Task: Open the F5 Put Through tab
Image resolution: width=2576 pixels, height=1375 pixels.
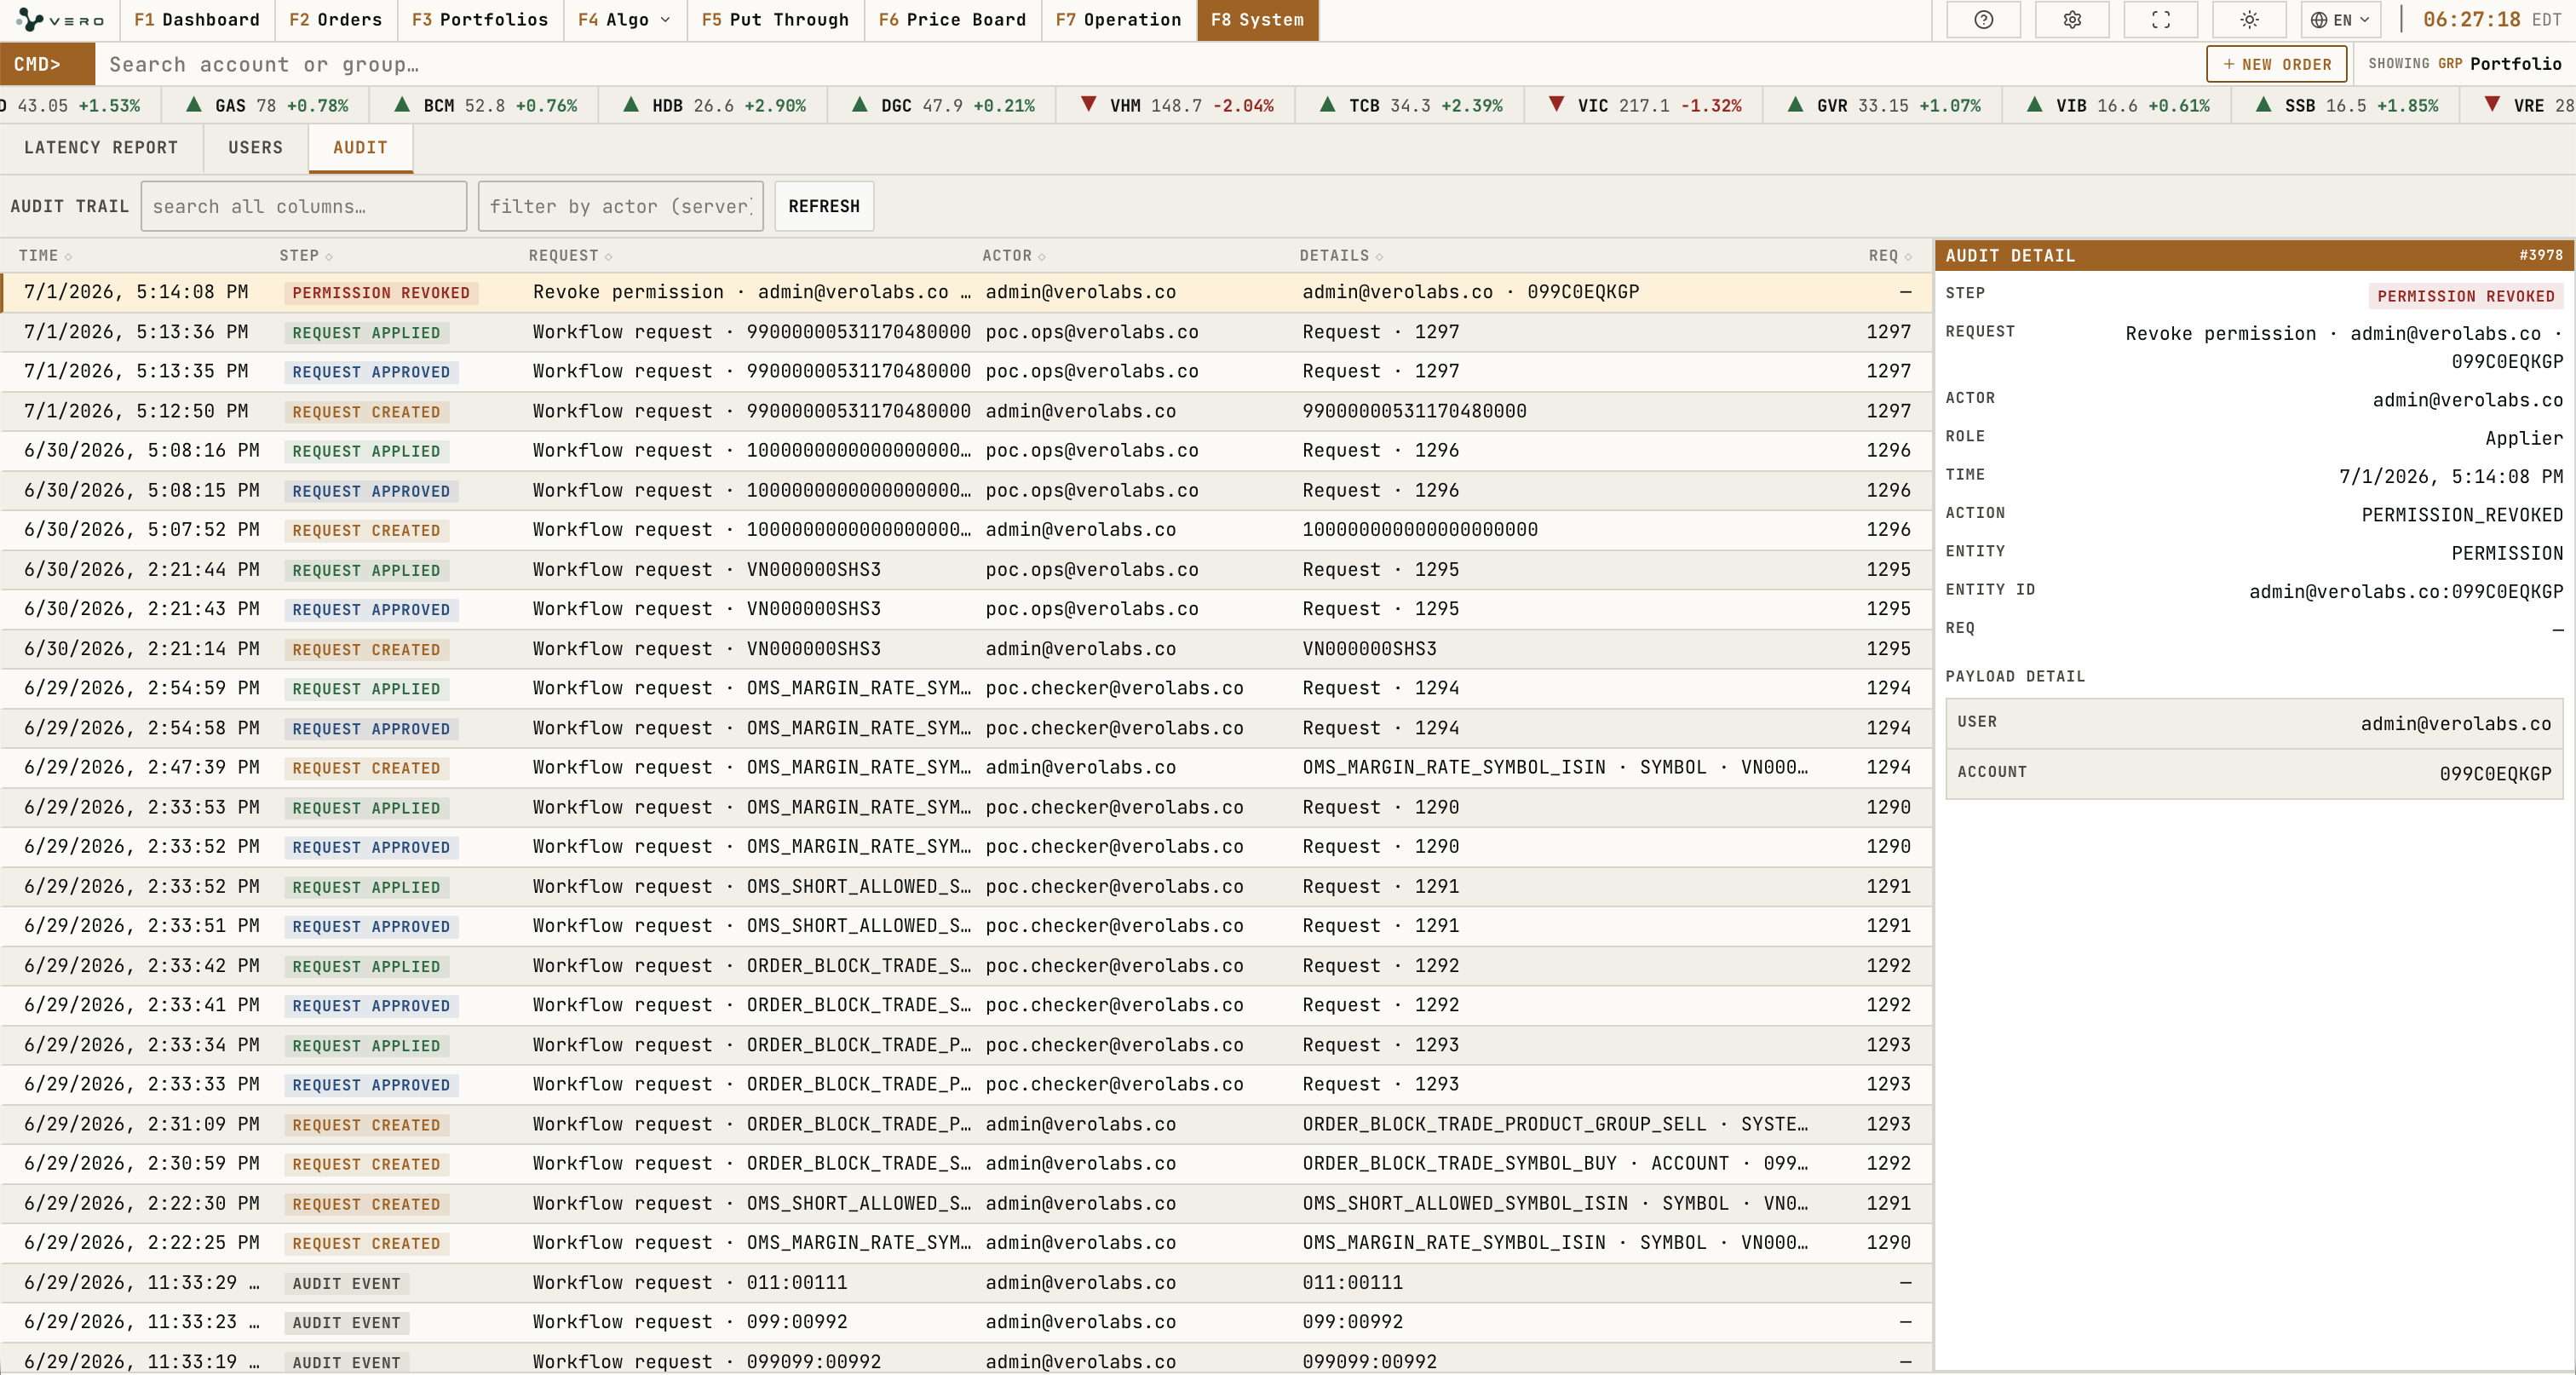Action: (x=775, y=20)
